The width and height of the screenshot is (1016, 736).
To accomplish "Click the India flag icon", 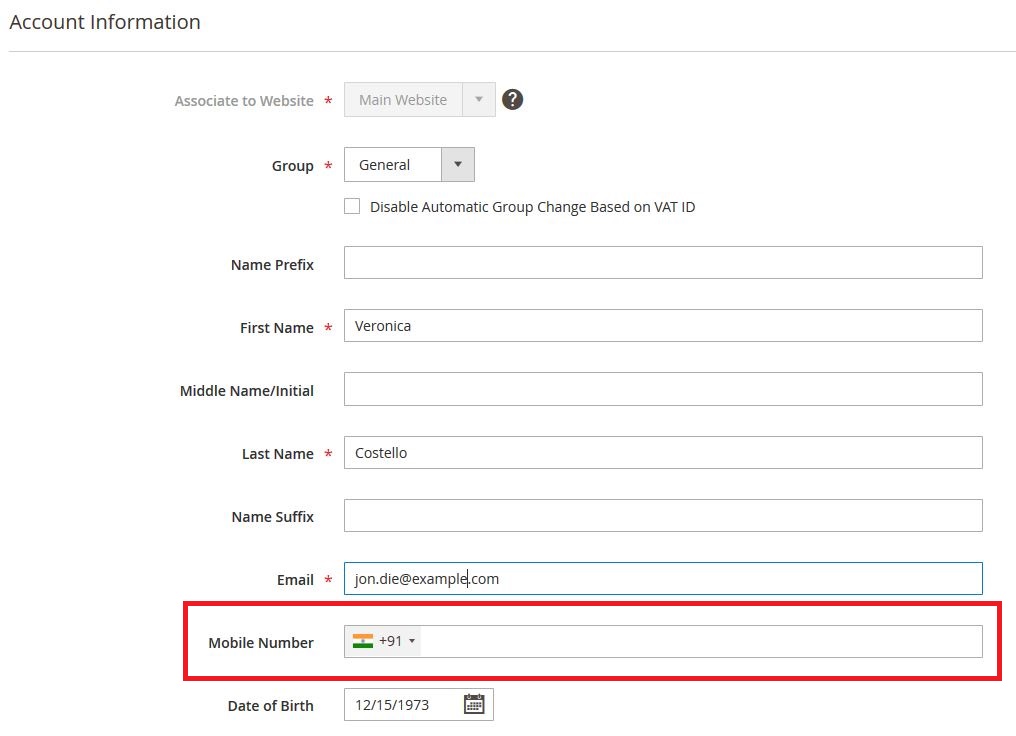I will (362, 641).
